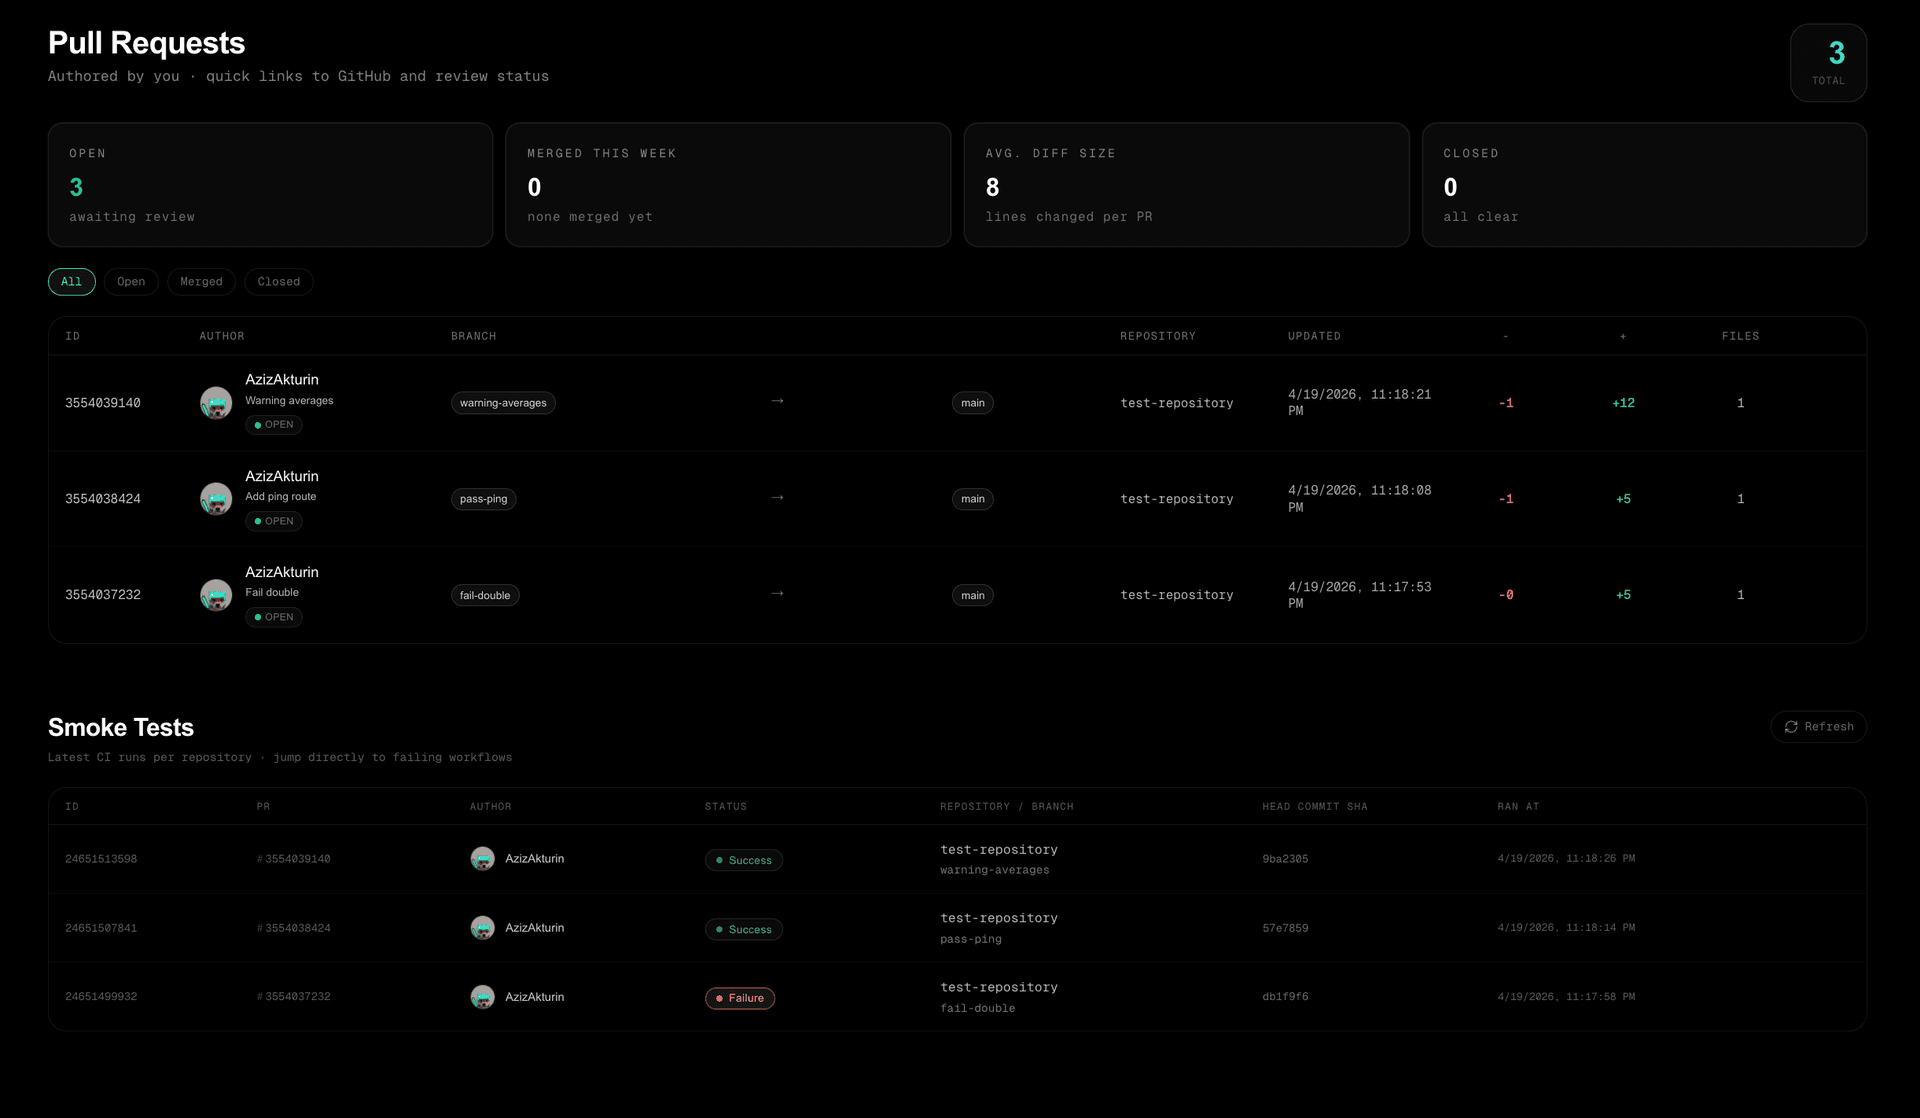Click AzizAkturin name in run 24651499932 row
This screenshot has height=1118, width=1920.
(534, 997)
